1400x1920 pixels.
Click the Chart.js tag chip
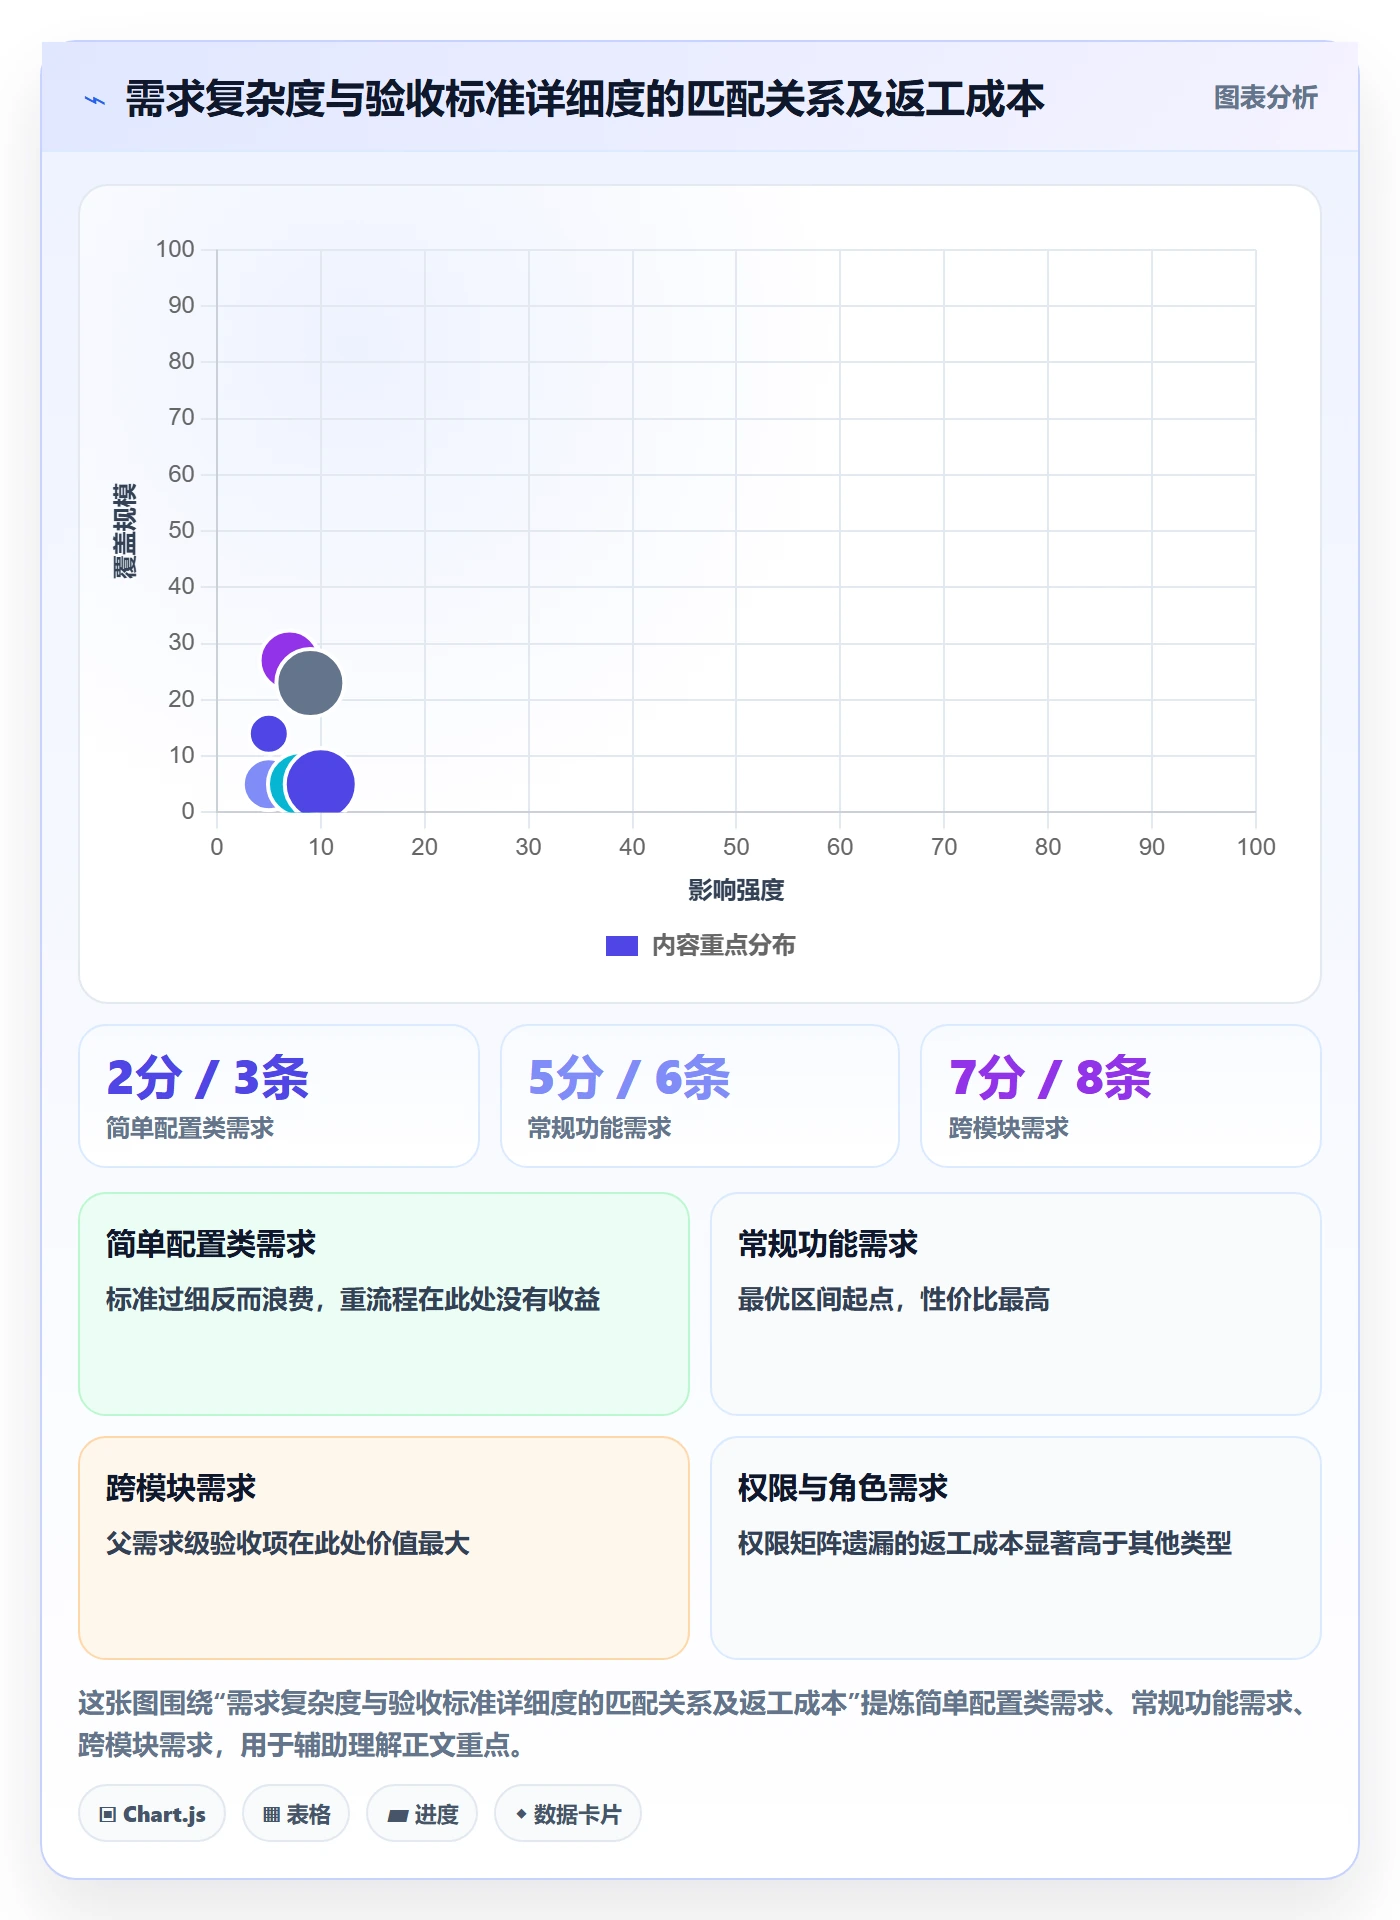(x=152, y=1813)
